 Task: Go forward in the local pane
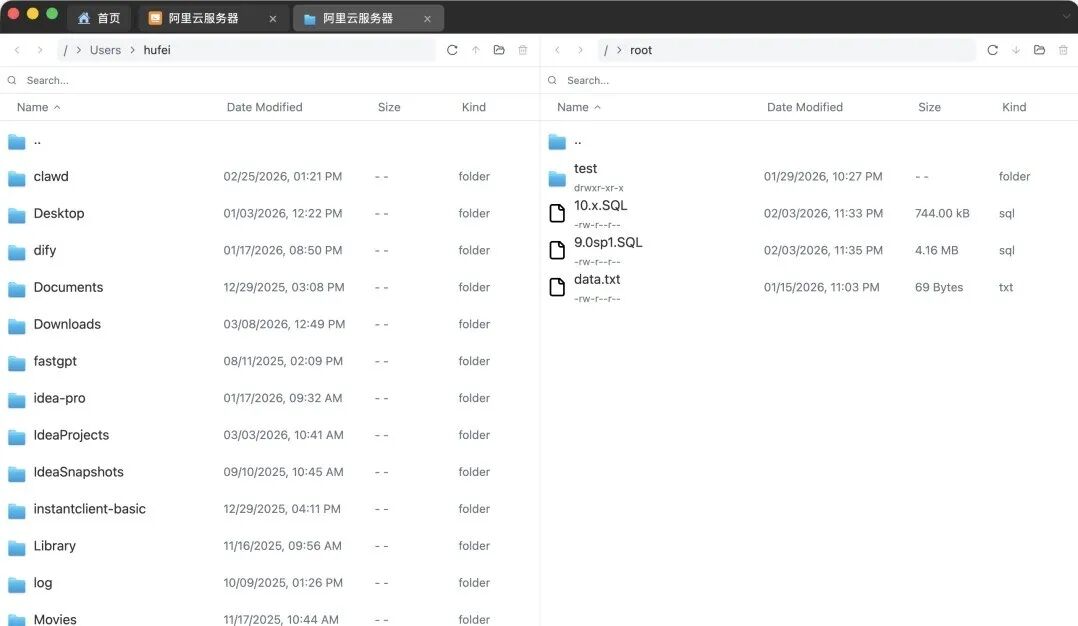tap(40, 50)
